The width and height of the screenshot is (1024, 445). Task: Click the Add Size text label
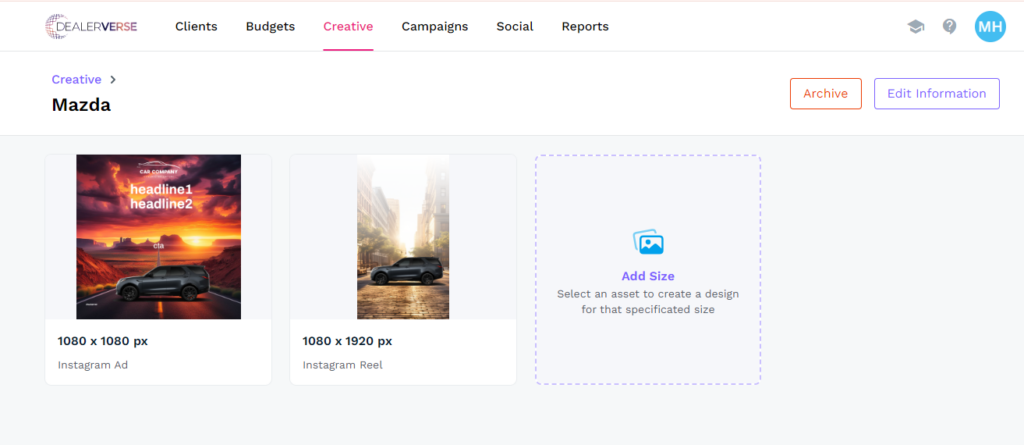[648, 276]
